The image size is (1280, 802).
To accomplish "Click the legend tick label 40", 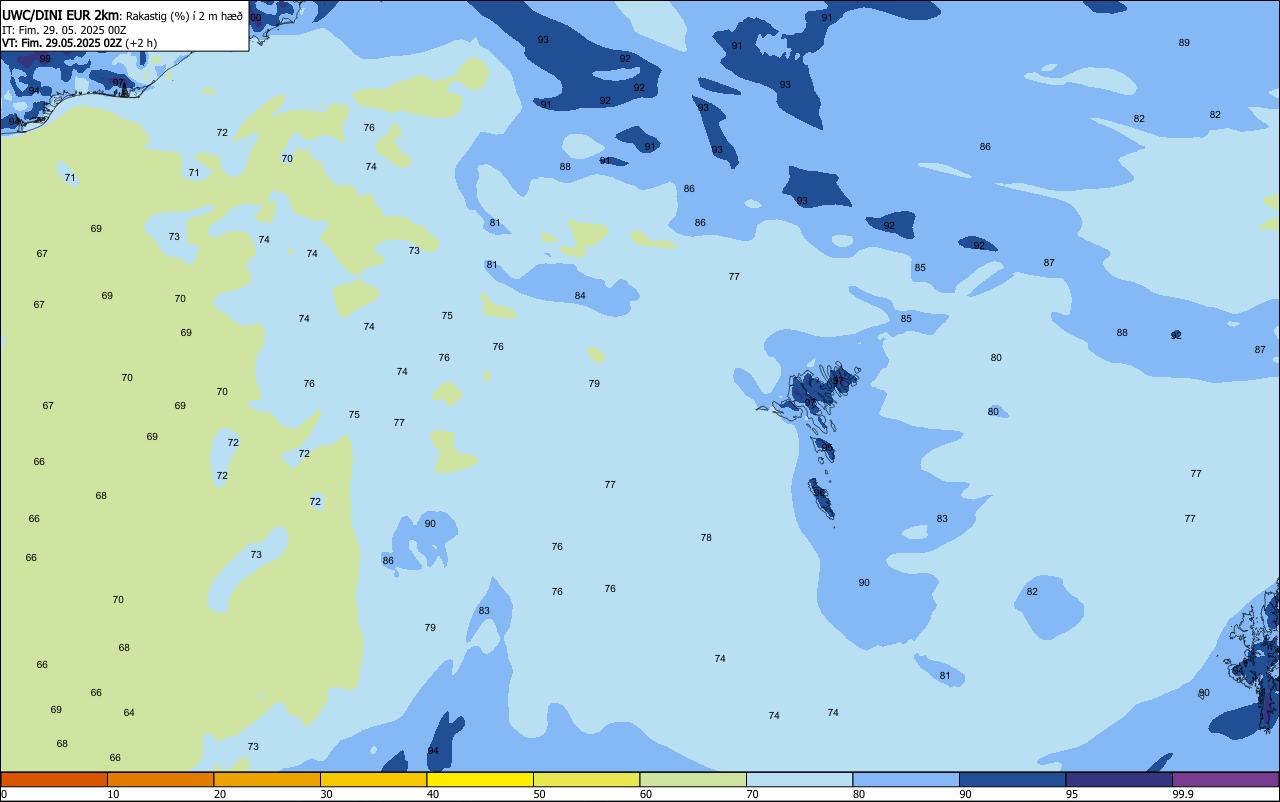I will tap(433, 794).
